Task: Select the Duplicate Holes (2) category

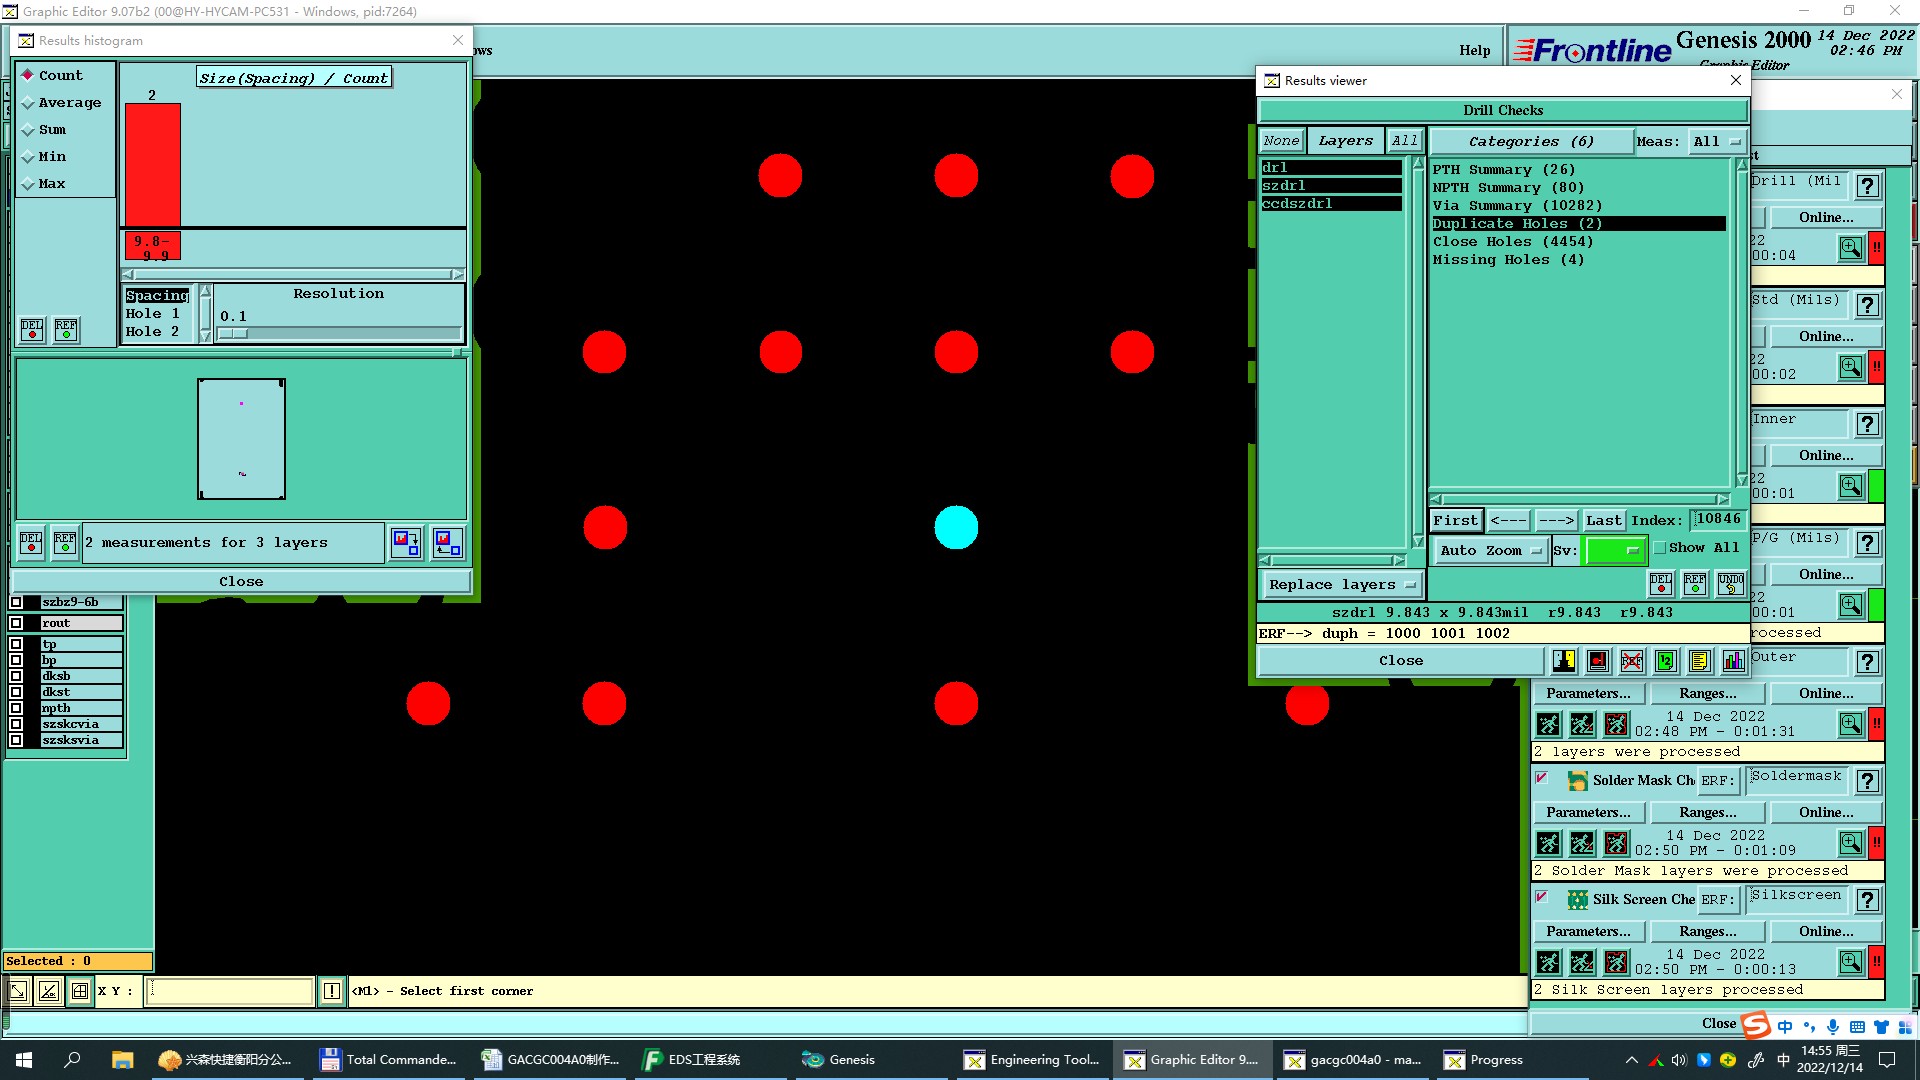Action: point(1579,224)
